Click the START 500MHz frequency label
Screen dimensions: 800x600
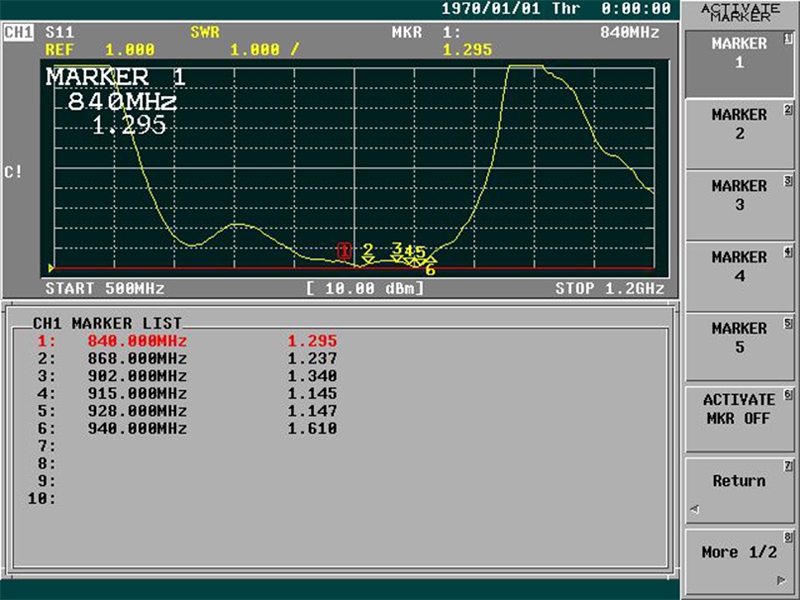105,288
